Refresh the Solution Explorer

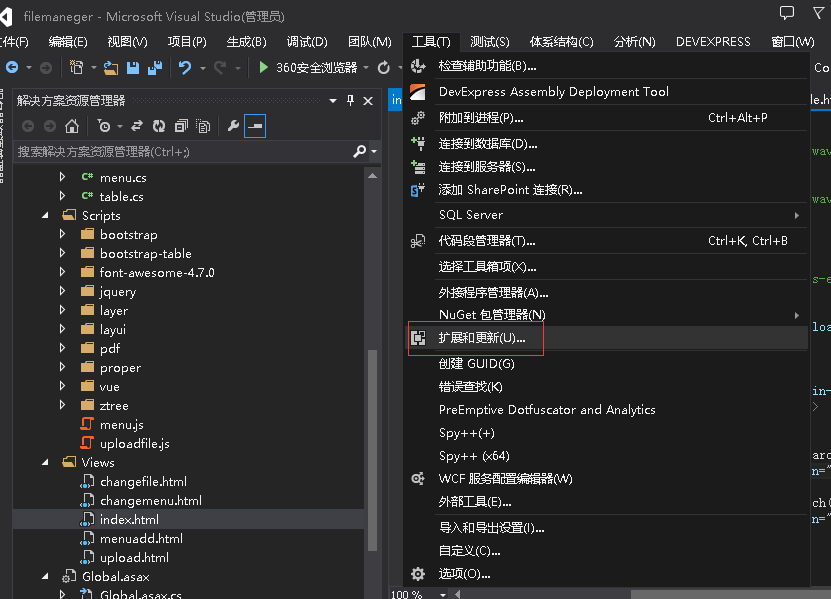click(x=158, y=126)
